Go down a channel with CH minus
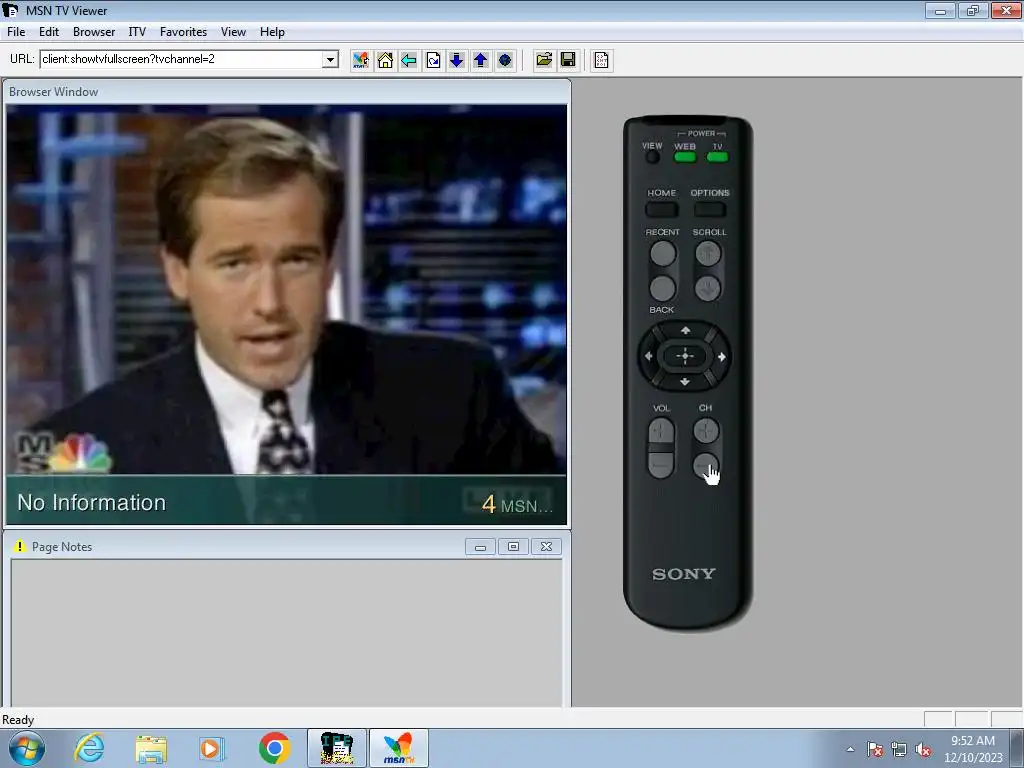Screen dimensions: 1024x768 706,466
